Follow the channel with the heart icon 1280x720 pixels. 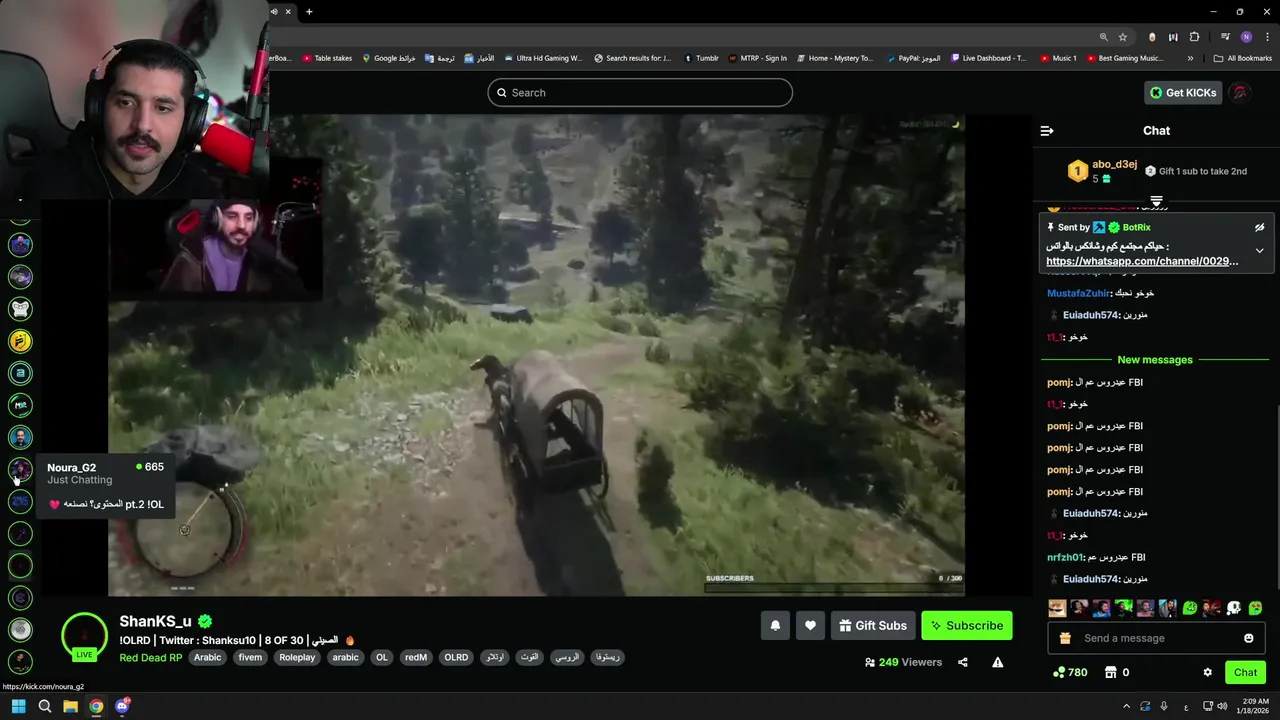(x=810, y=626)
